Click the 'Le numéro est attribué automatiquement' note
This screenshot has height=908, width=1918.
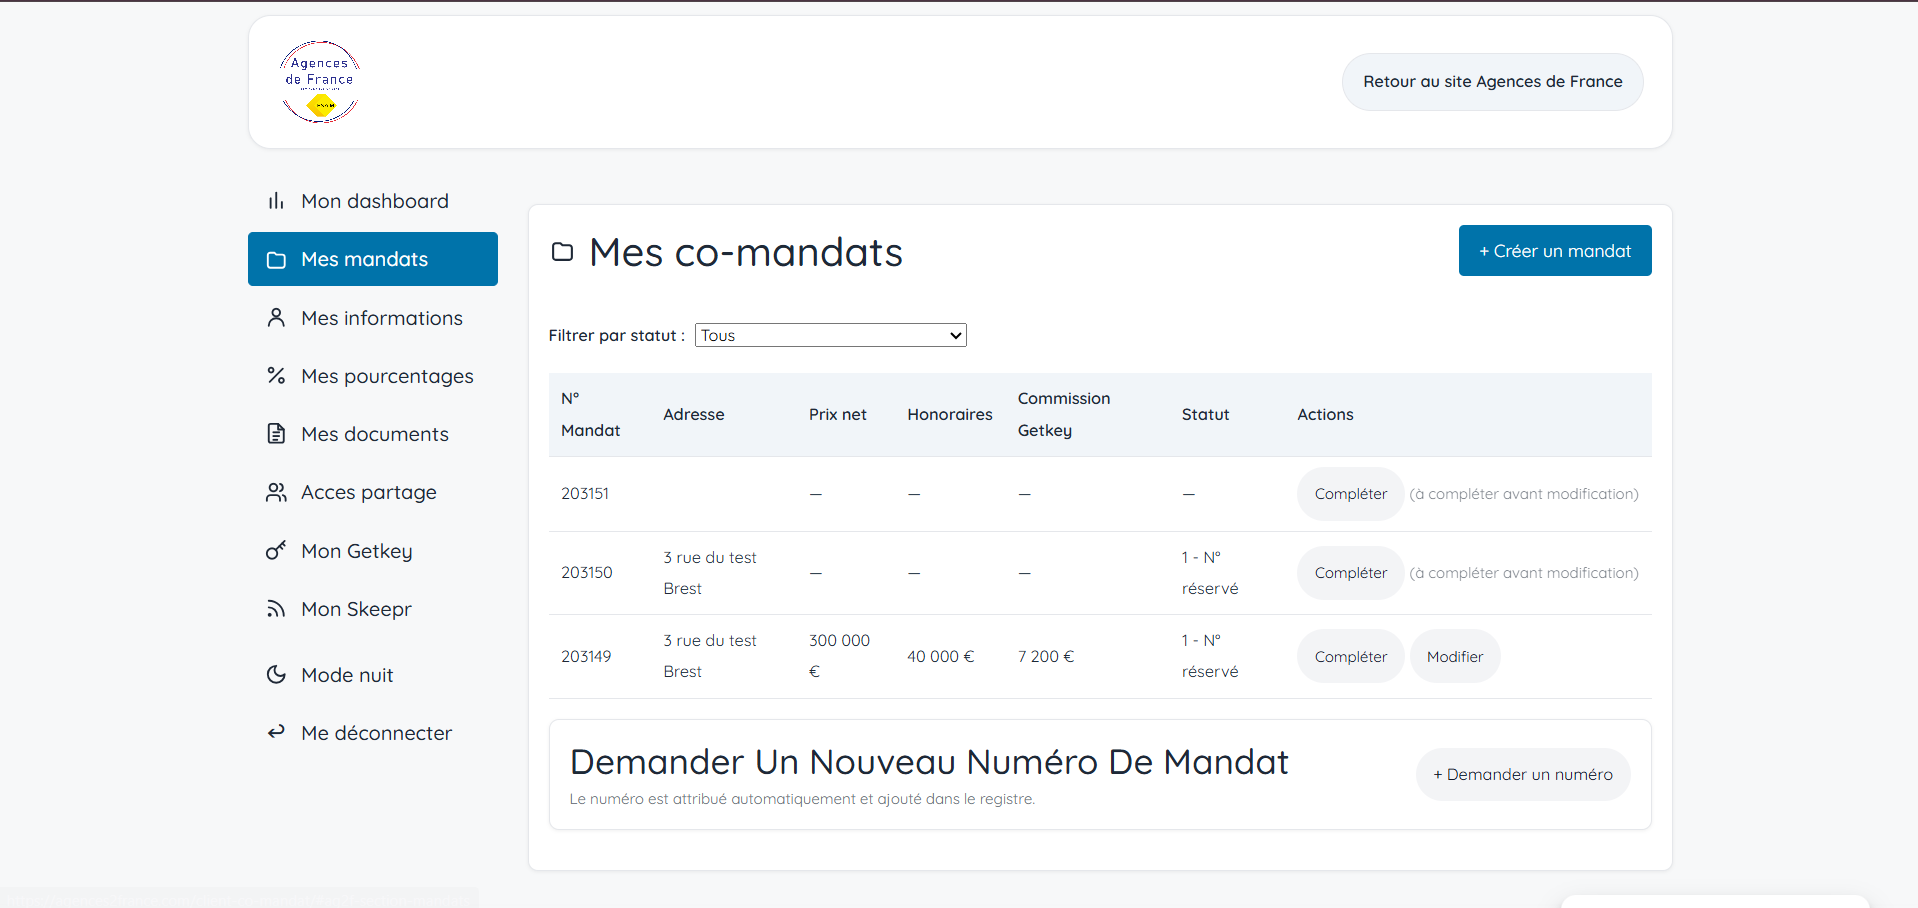[x=802, y=799]
